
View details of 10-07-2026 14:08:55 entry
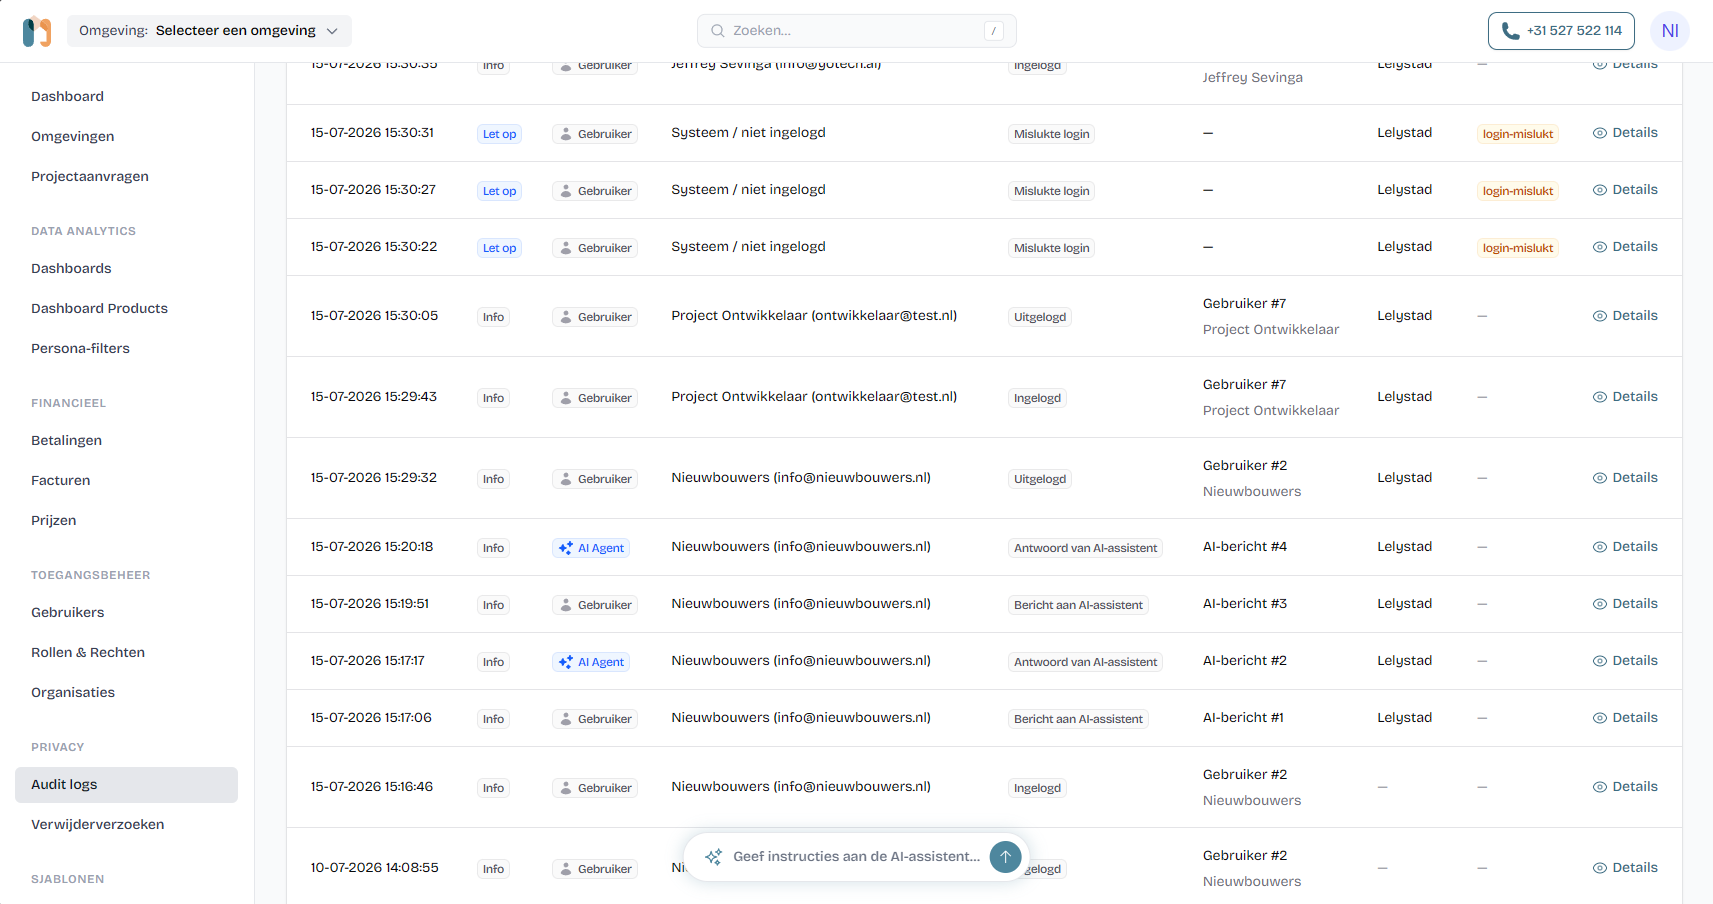(x=1625, y=868)
